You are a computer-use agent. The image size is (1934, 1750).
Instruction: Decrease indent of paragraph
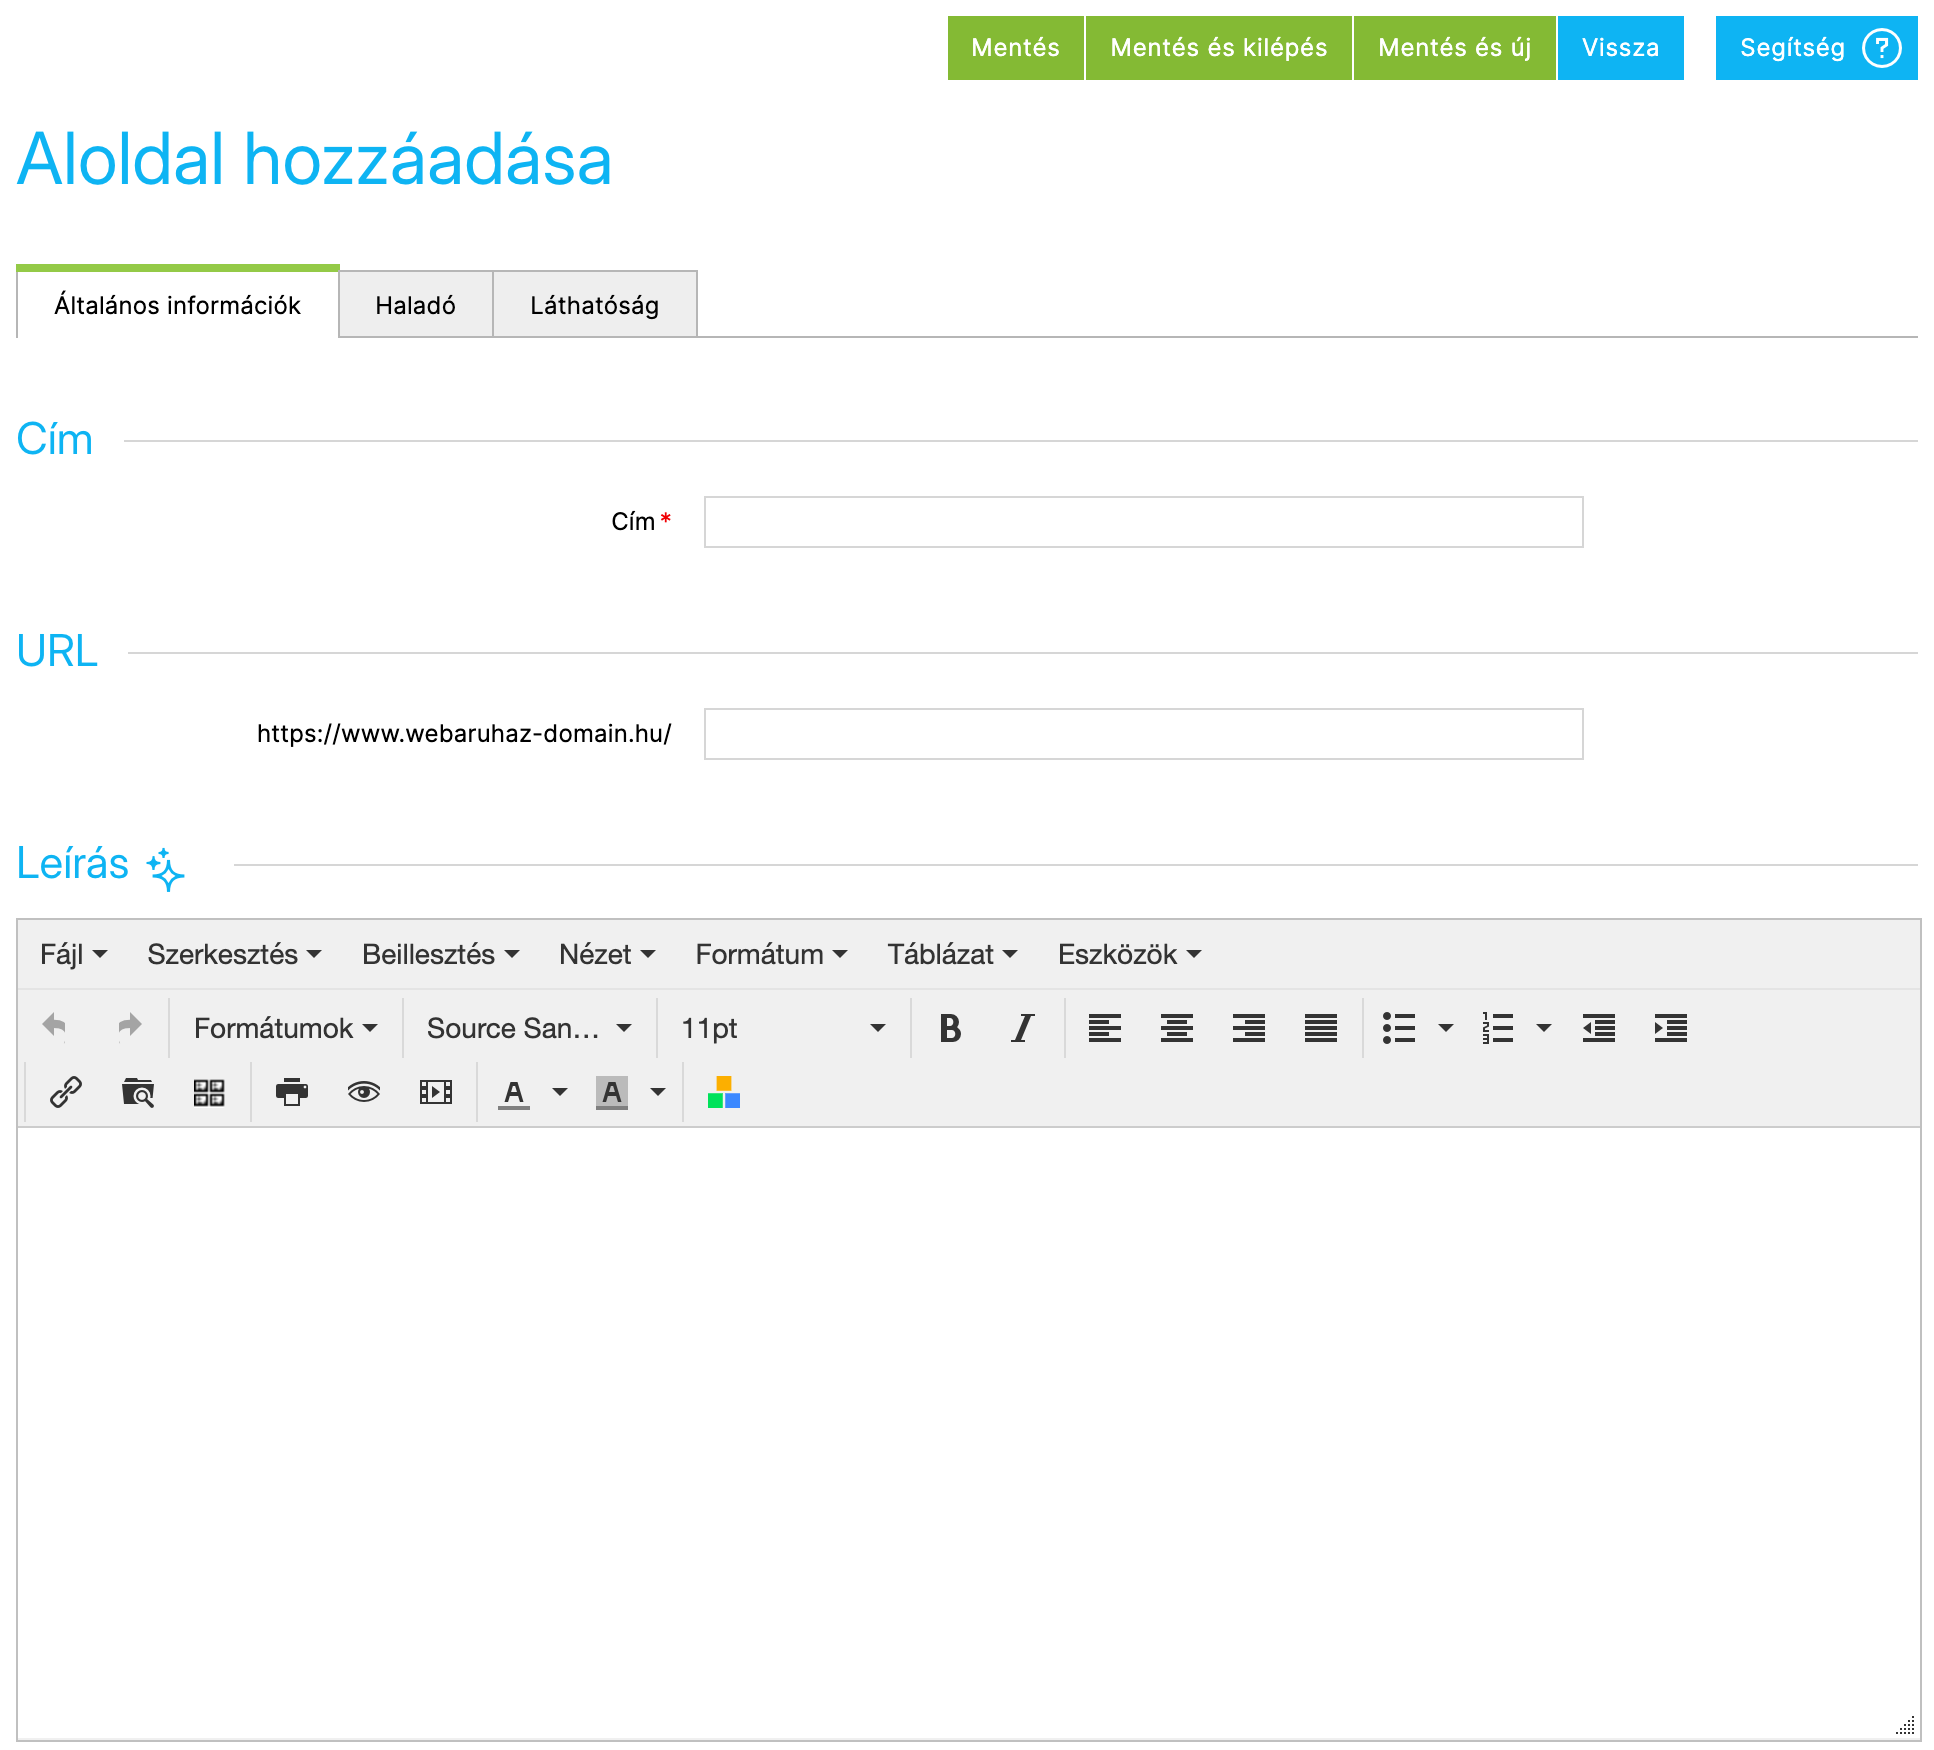(x=1599, y=1028)
